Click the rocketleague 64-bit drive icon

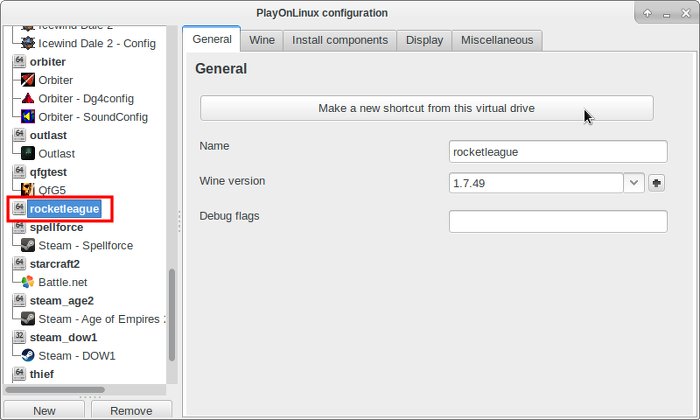click(x=19, y=208)
